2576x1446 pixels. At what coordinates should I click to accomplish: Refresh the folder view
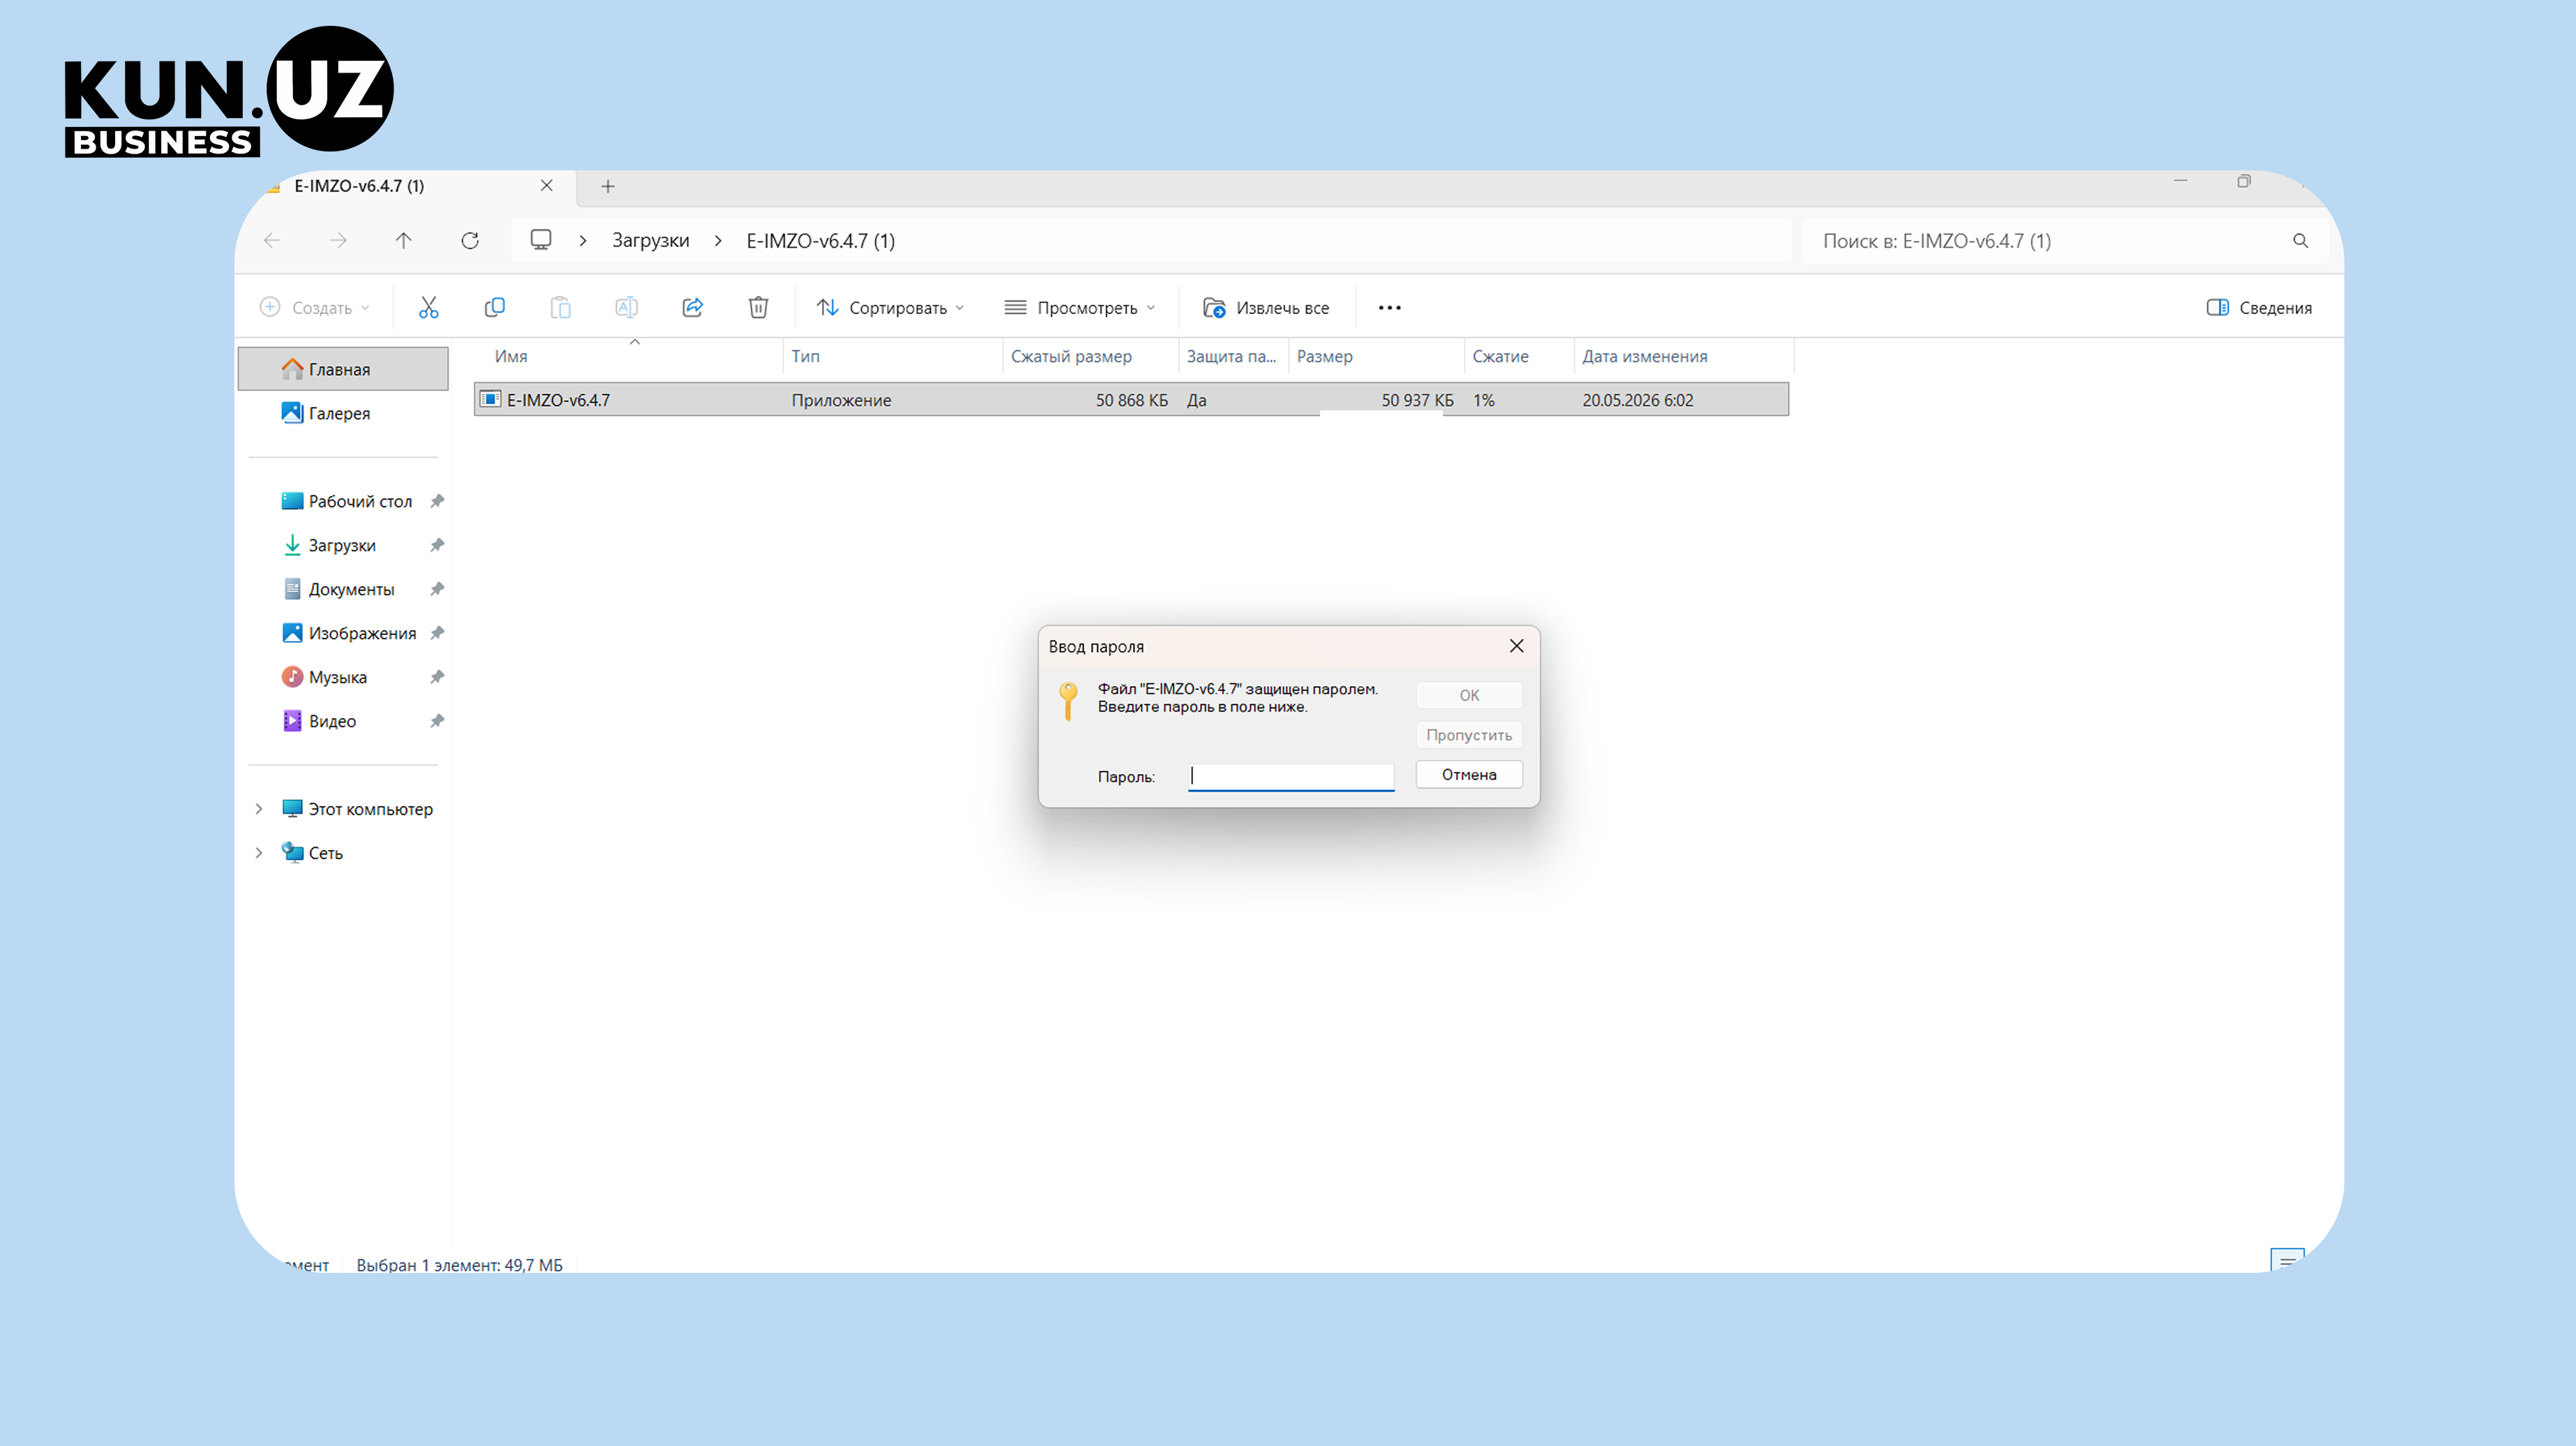click(x=470, y=240)
